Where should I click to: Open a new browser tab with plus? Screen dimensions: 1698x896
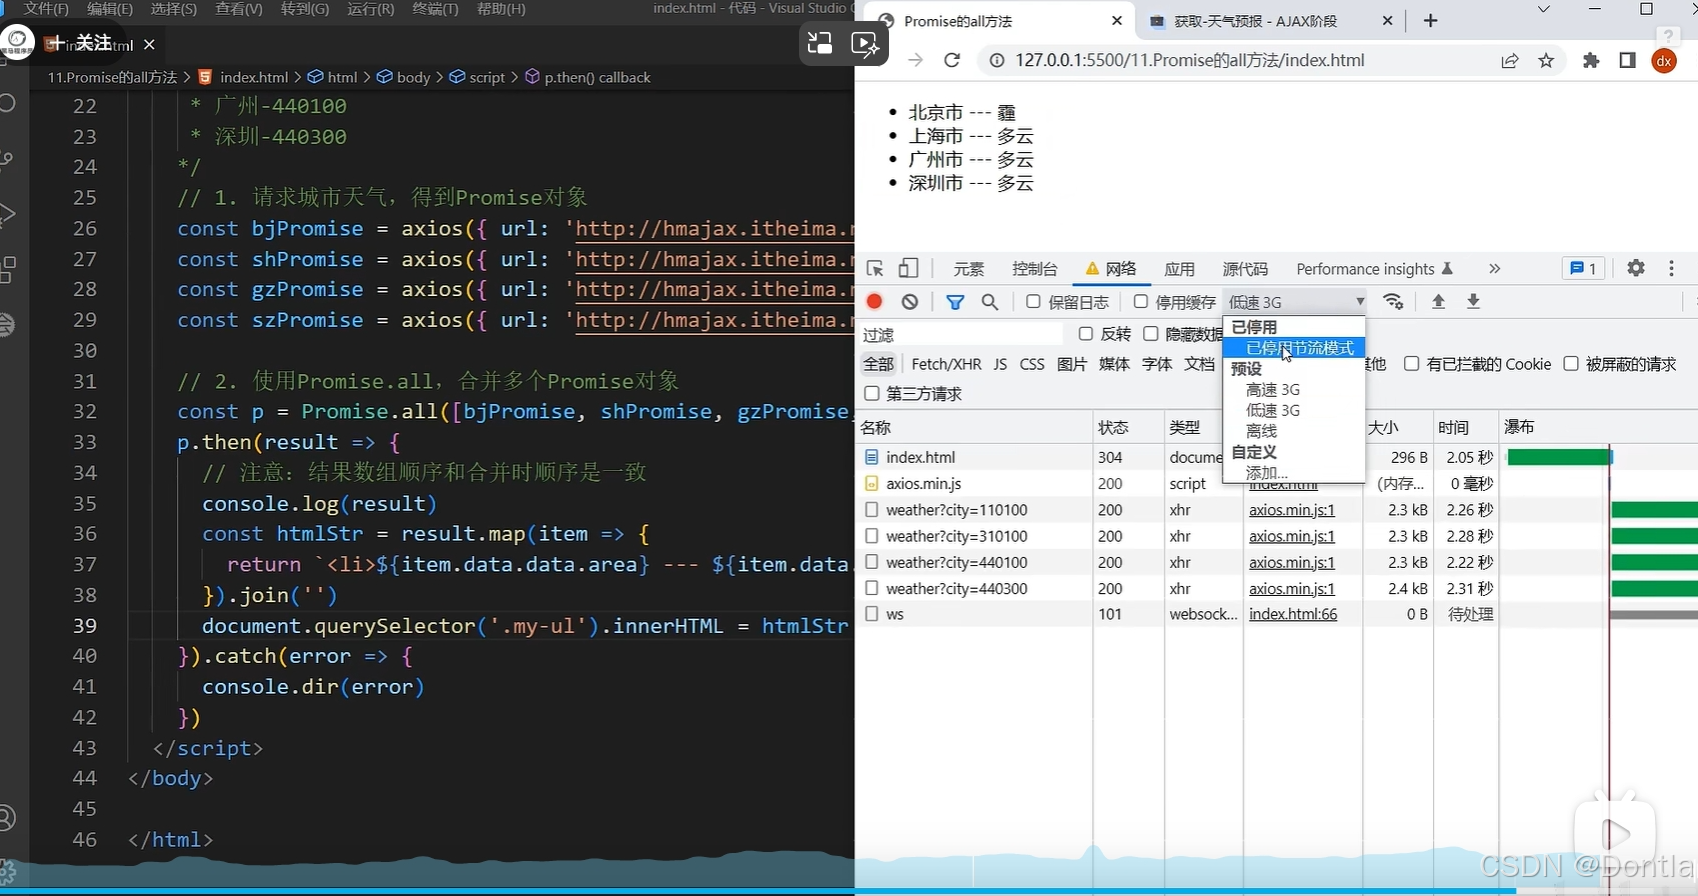[x=1430, y=21]
